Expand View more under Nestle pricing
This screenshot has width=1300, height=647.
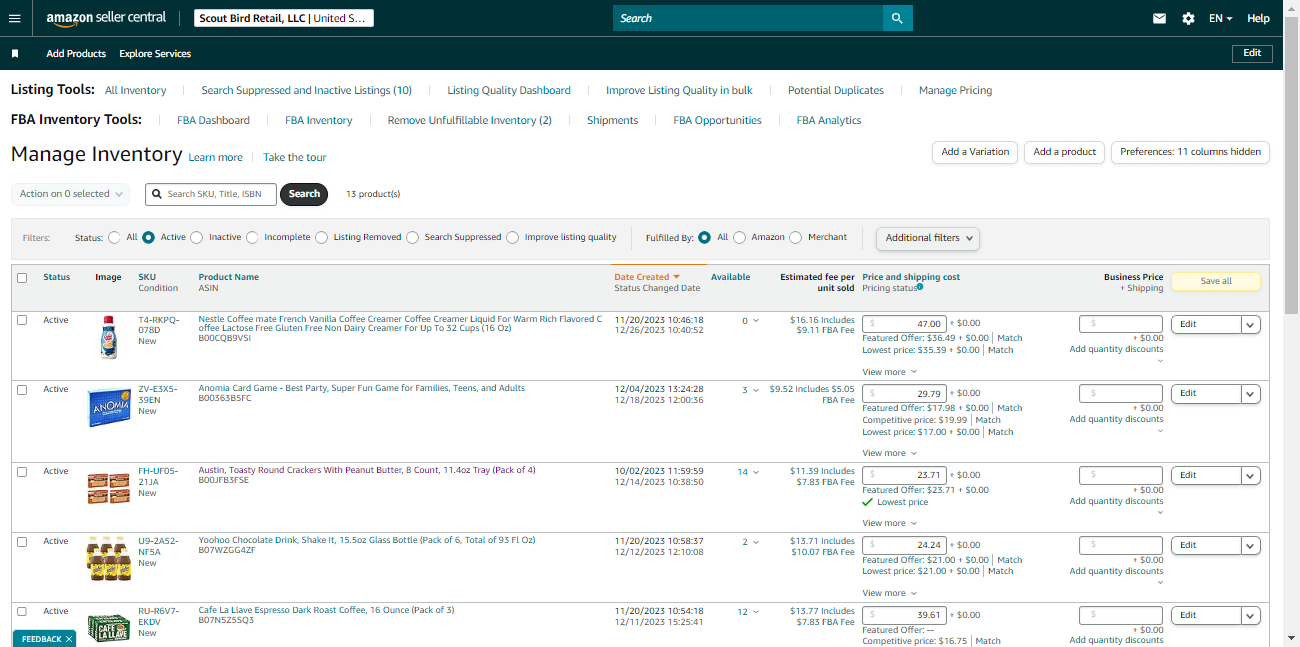(x=888, y=372)
